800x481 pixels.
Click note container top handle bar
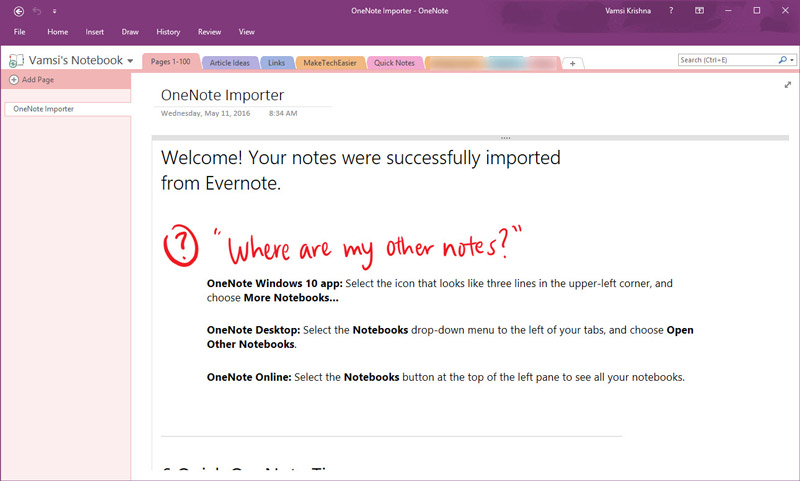[470, 138]
